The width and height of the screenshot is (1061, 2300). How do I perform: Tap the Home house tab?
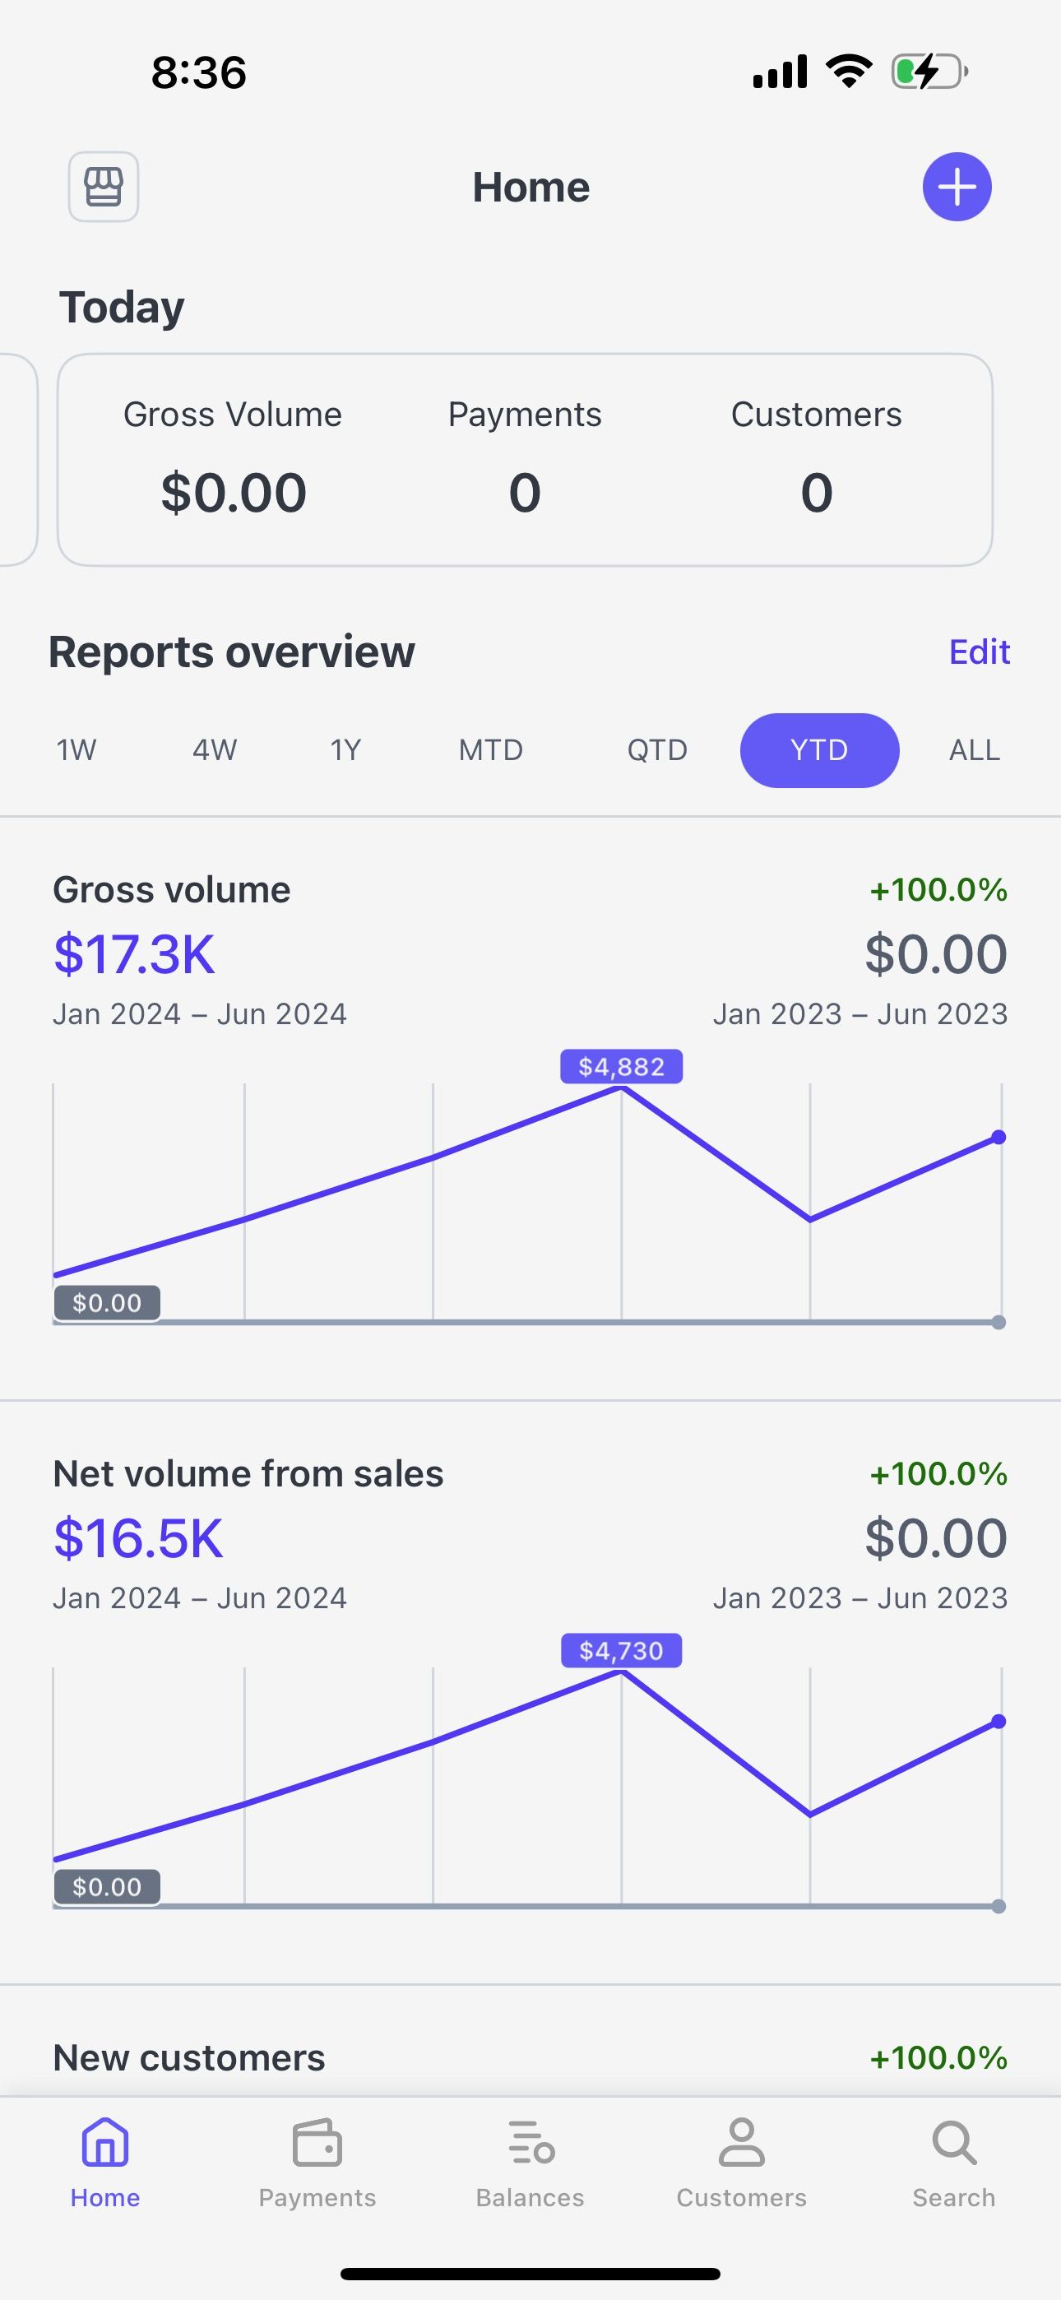105,2163
